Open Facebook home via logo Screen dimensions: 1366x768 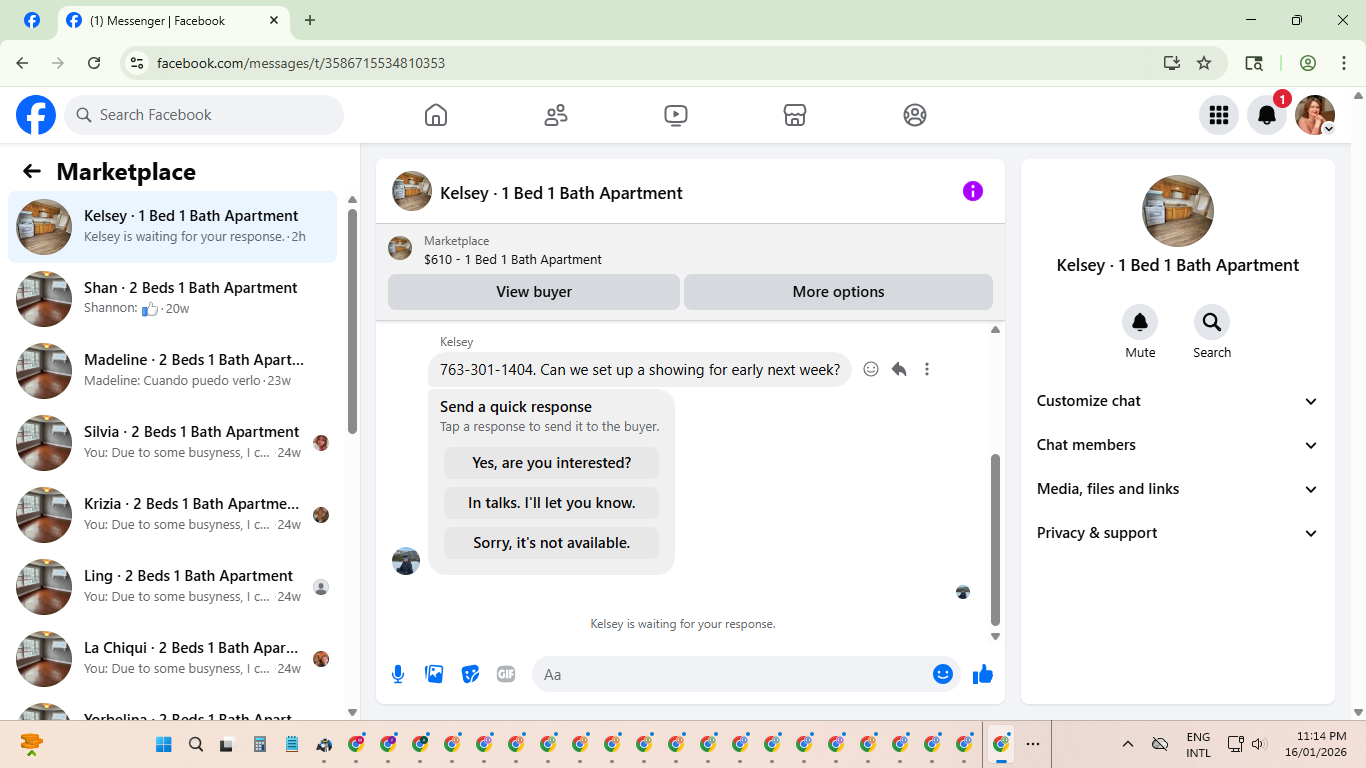(x=36, y=115)
